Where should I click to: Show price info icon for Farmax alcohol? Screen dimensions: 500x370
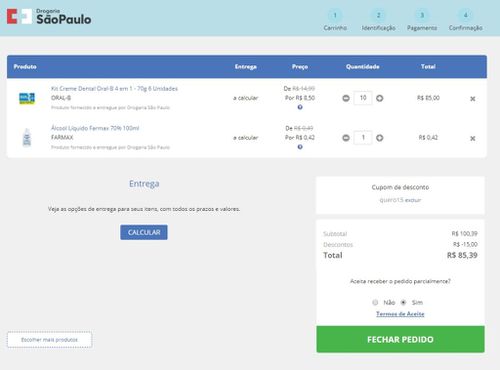(300, 147)
